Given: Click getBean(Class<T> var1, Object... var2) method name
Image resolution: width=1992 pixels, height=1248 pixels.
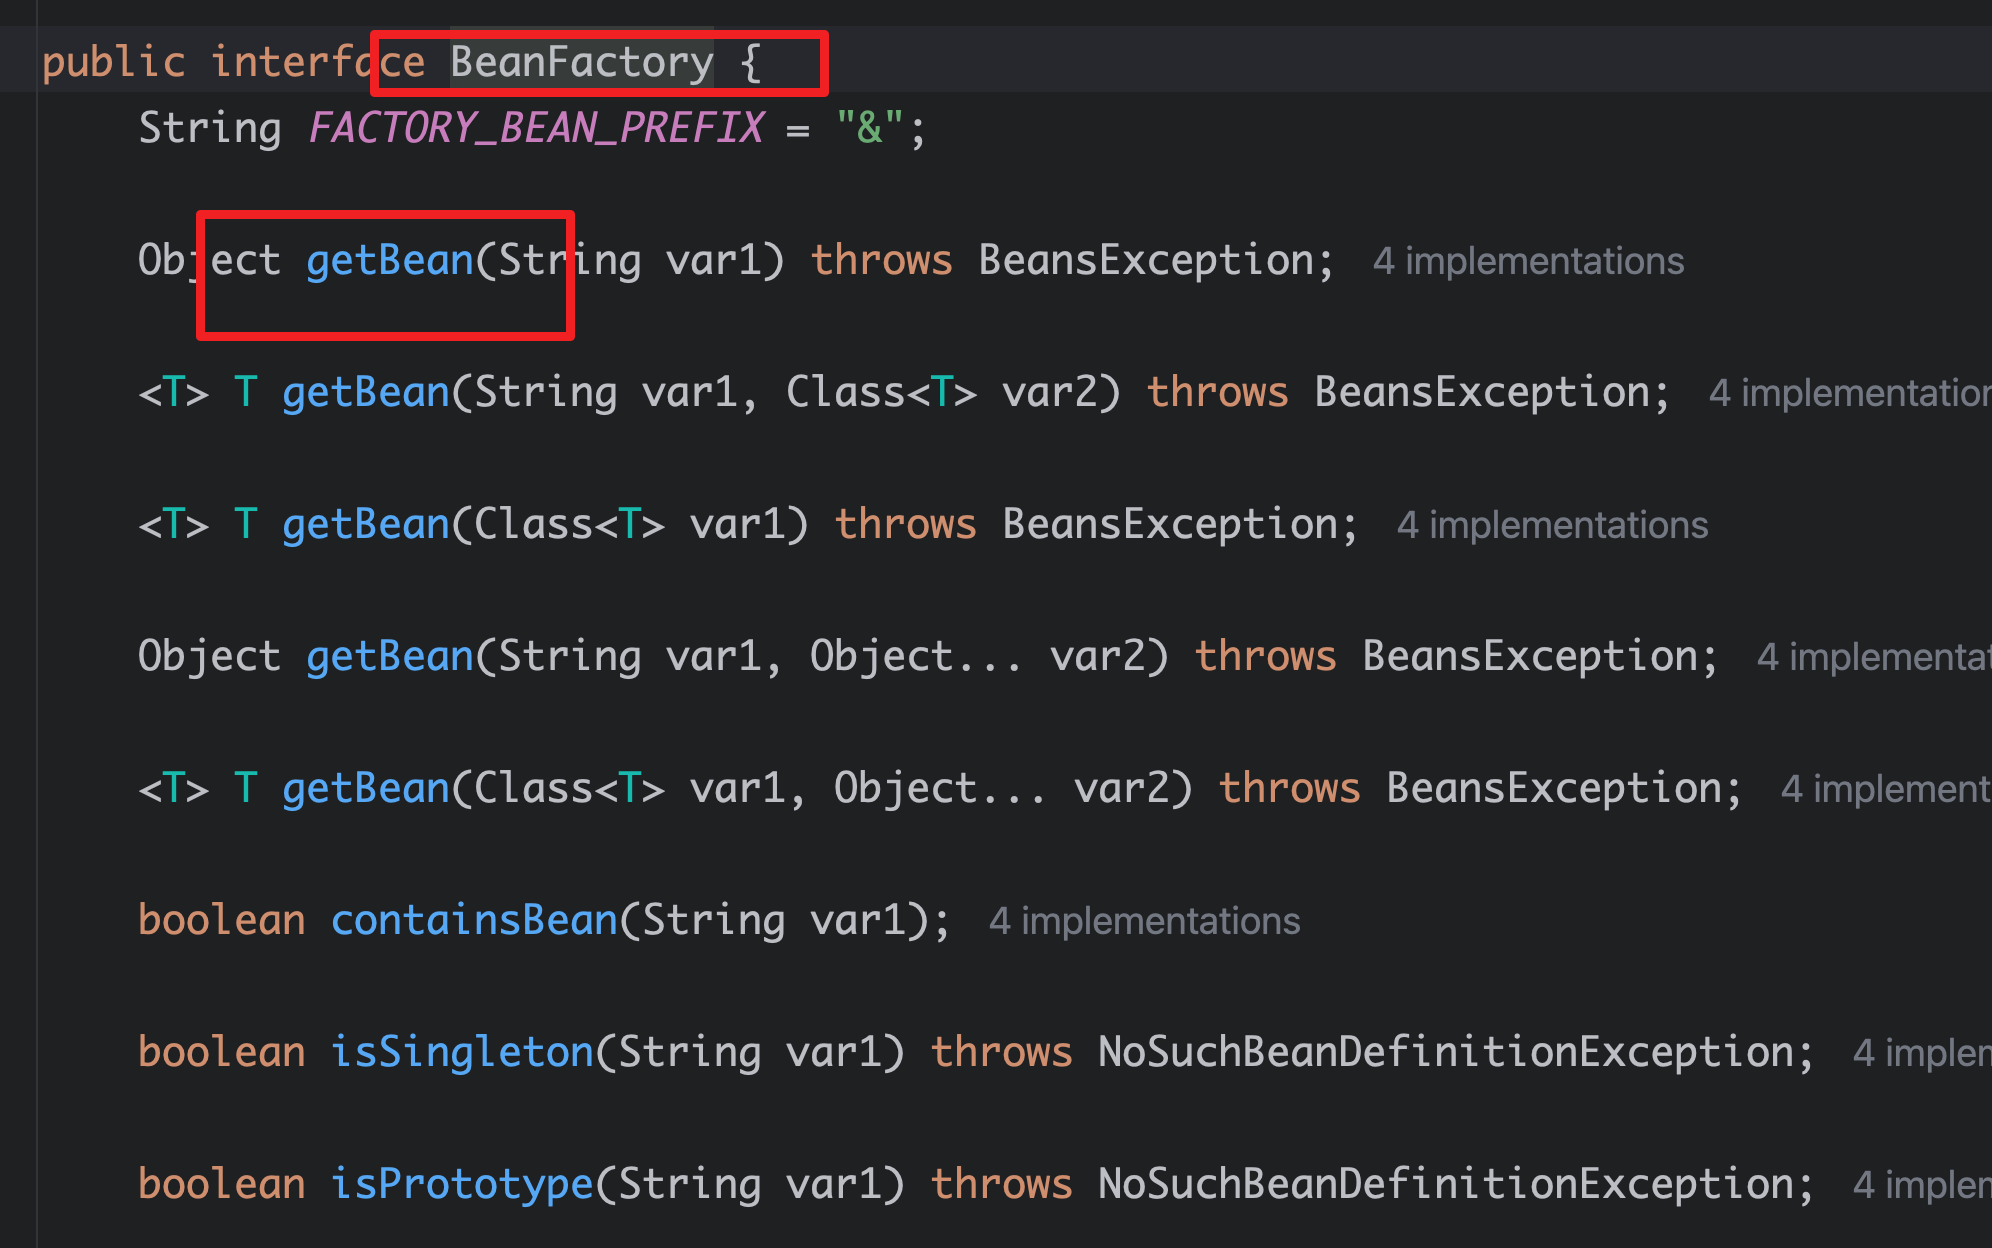Looking at the screenshot, I should pos(366,788).
